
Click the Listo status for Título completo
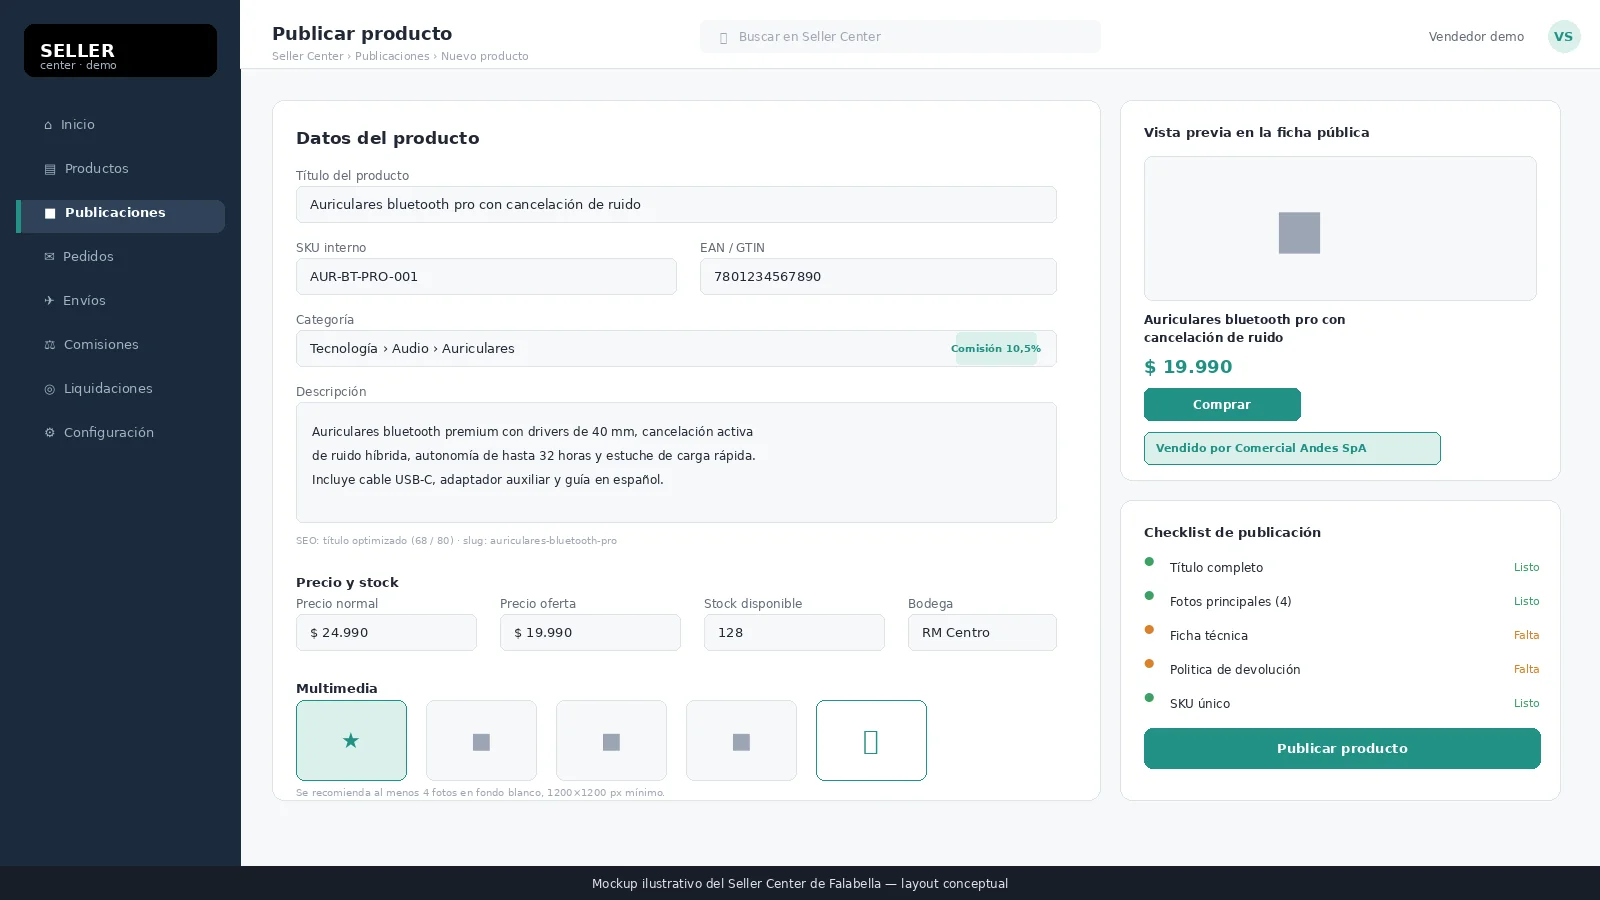pyautogui.click(x=1526, y=567)
